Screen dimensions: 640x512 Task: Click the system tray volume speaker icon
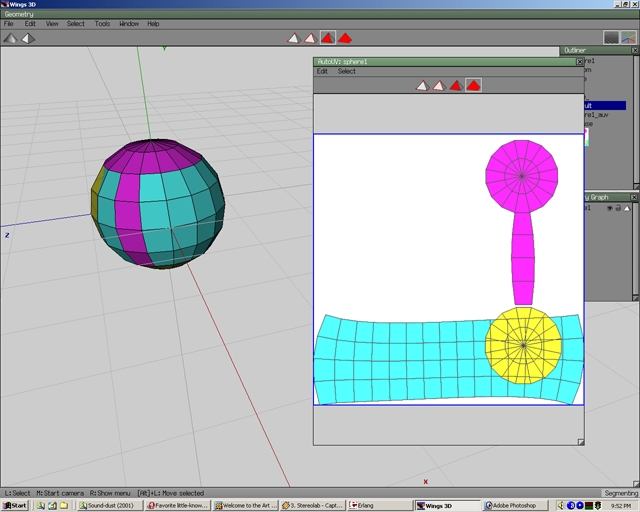pyautogui.click(x=562, y=505)
